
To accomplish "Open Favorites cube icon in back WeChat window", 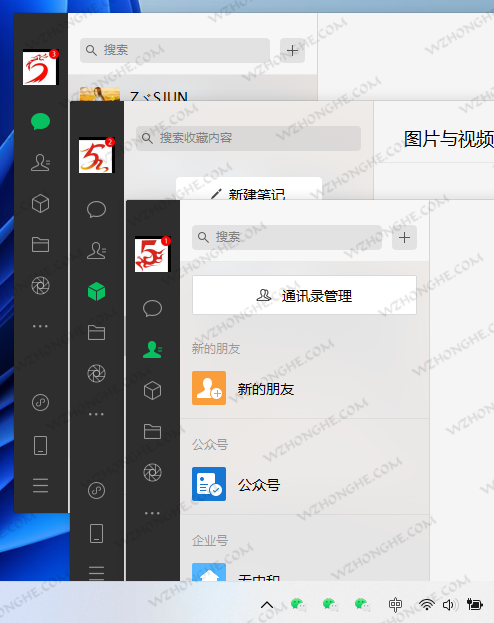I will click(x=41, y=203).
